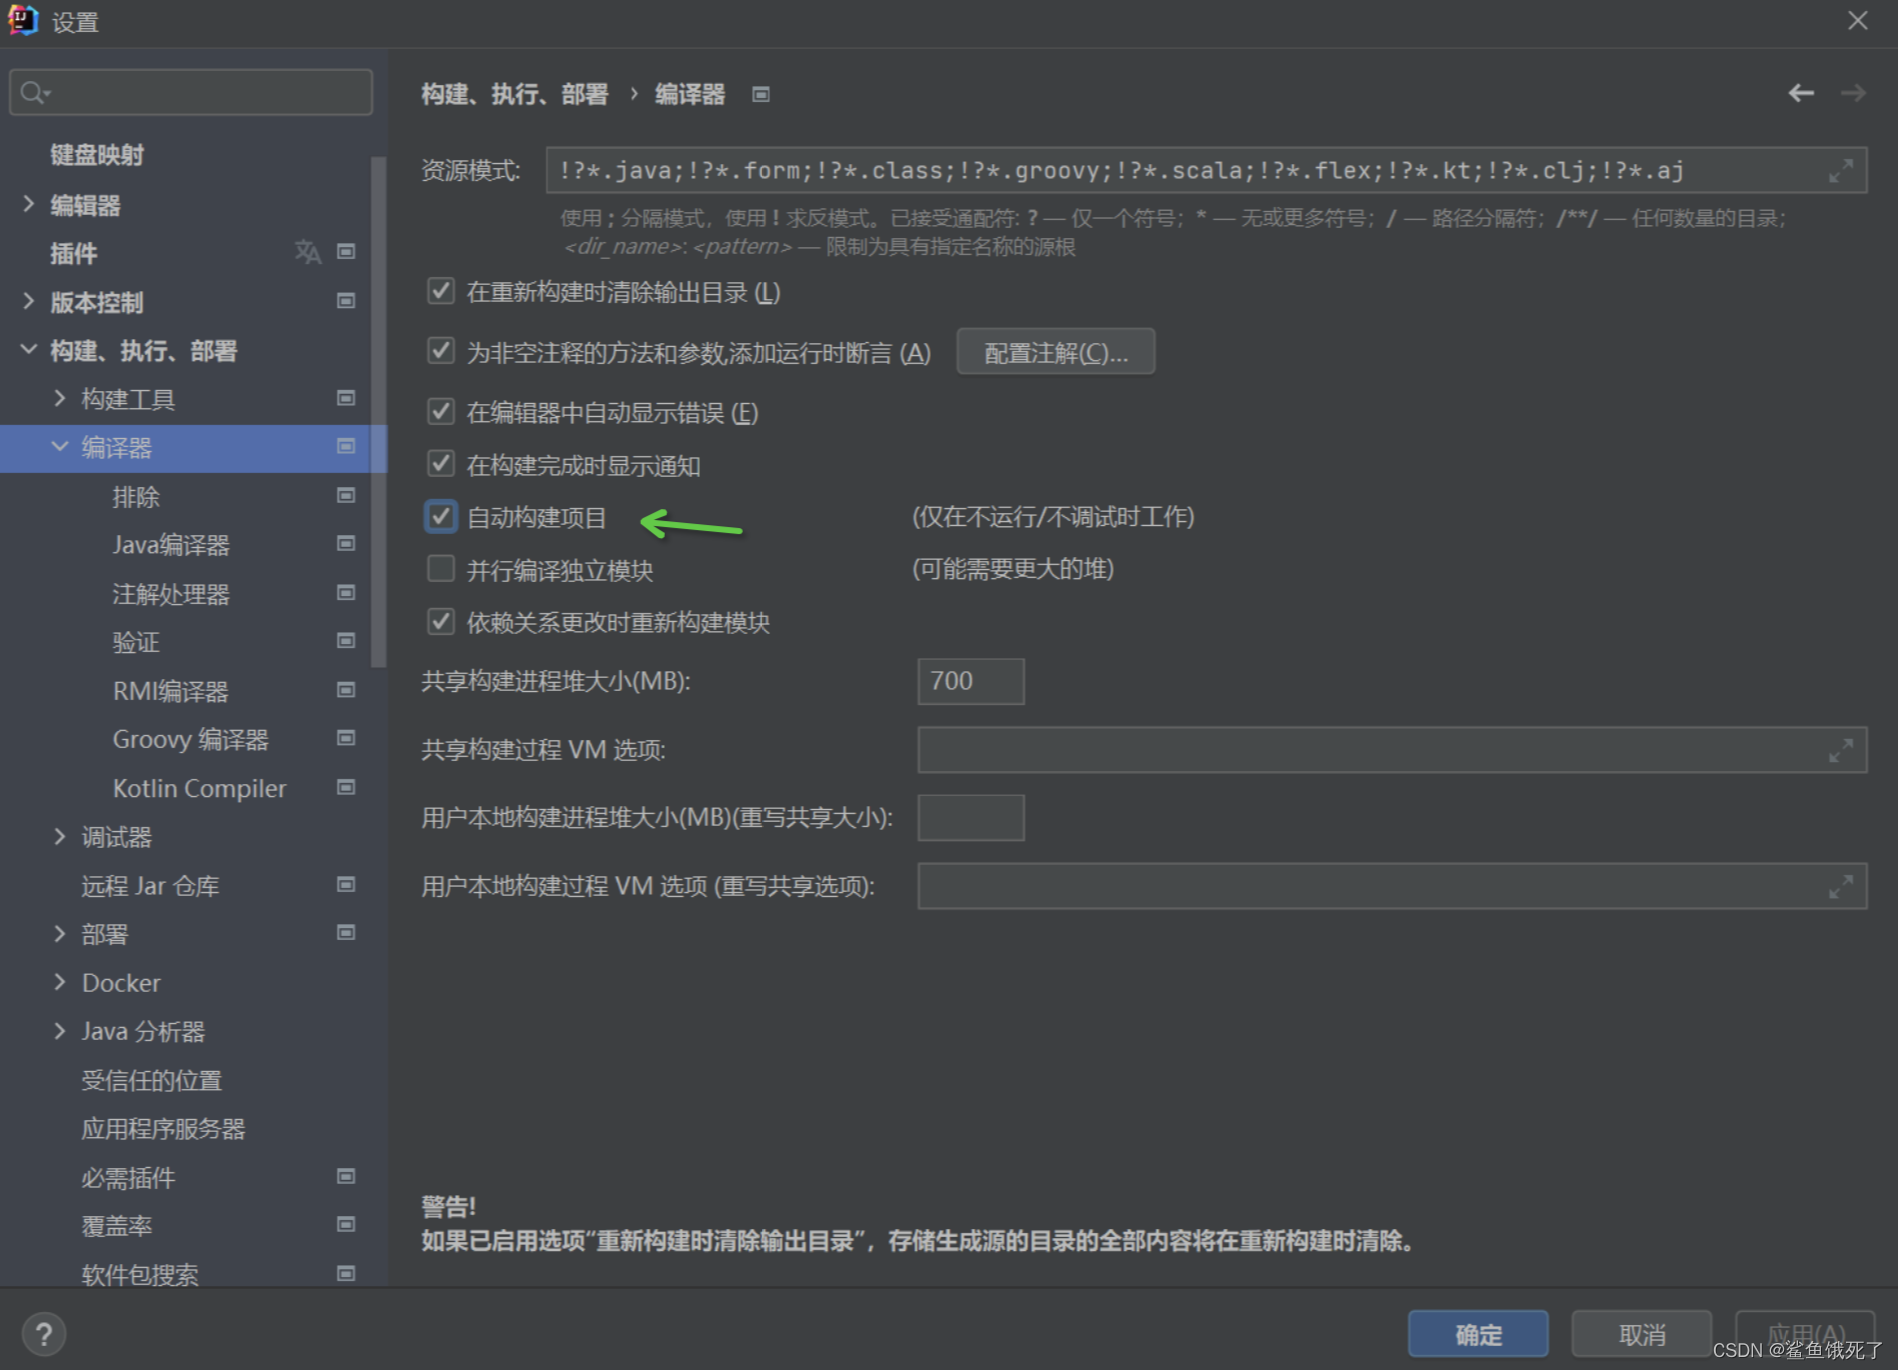Click the translate icon in the 插件 row
Viewport: 1898px width, 1370px height.
point(308,251)
